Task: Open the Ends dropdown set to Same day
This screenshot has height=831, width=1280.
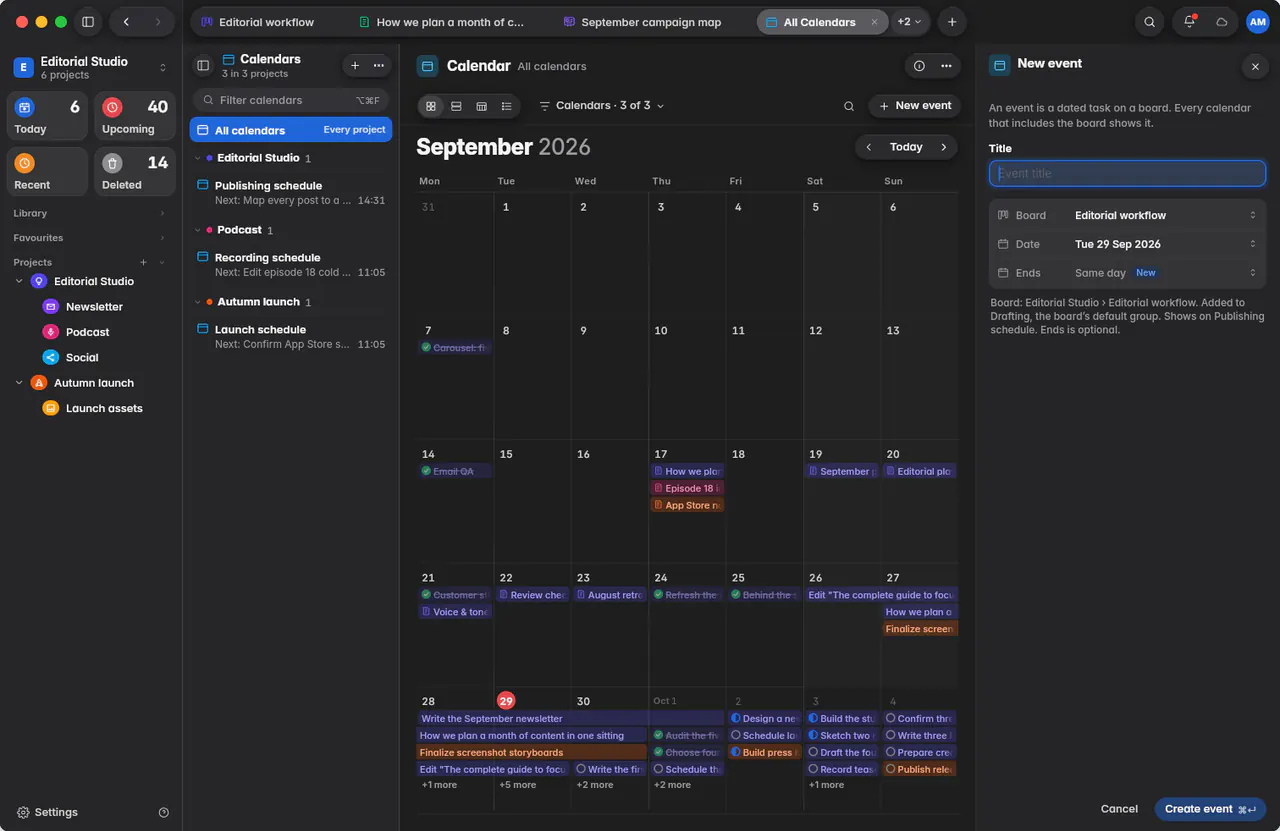Action: [1127, 273]
